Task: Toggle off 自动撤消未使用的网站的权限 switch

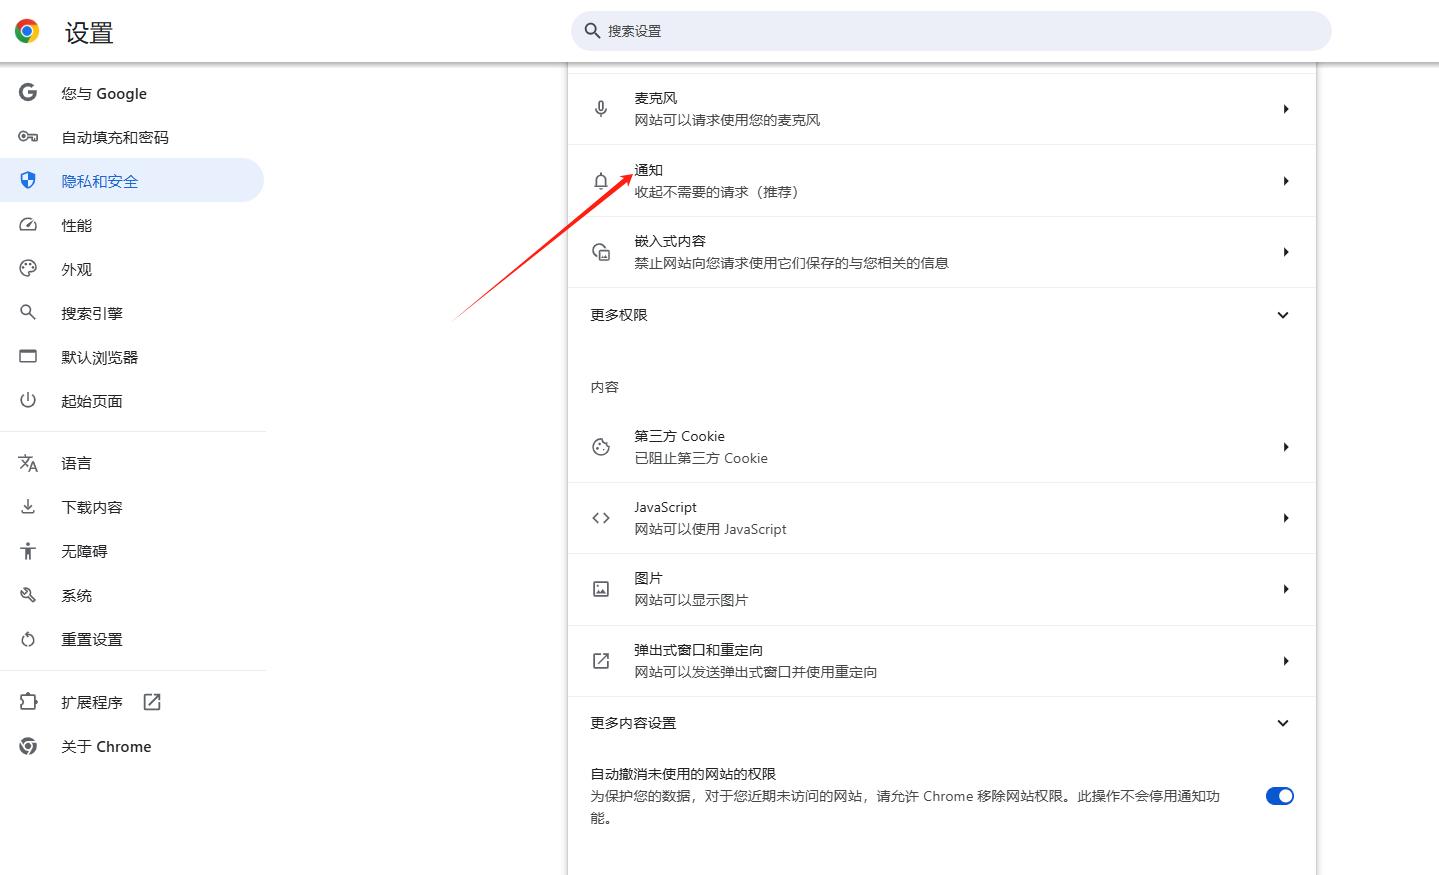Action: click(x=1280, y=796)
